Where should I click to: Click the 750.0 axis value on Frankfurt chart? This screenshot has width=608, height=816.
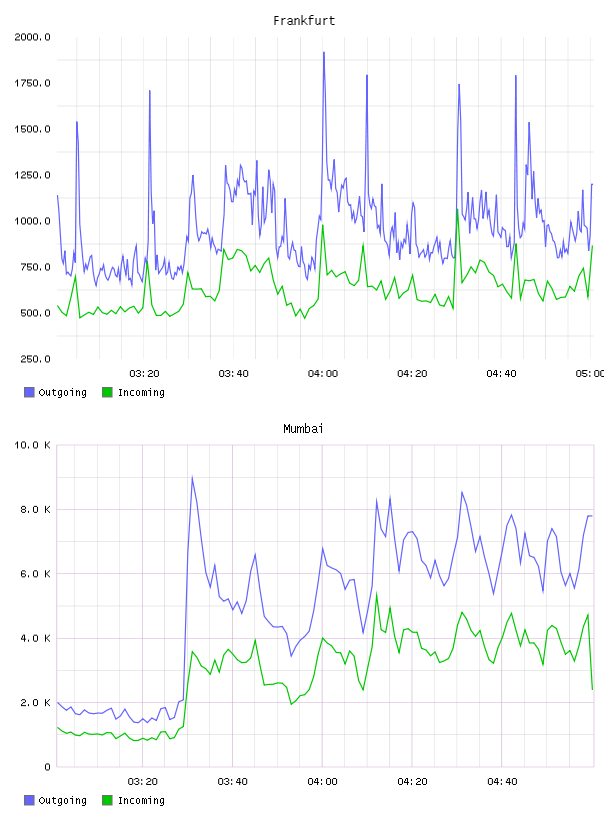pos(35,267)
